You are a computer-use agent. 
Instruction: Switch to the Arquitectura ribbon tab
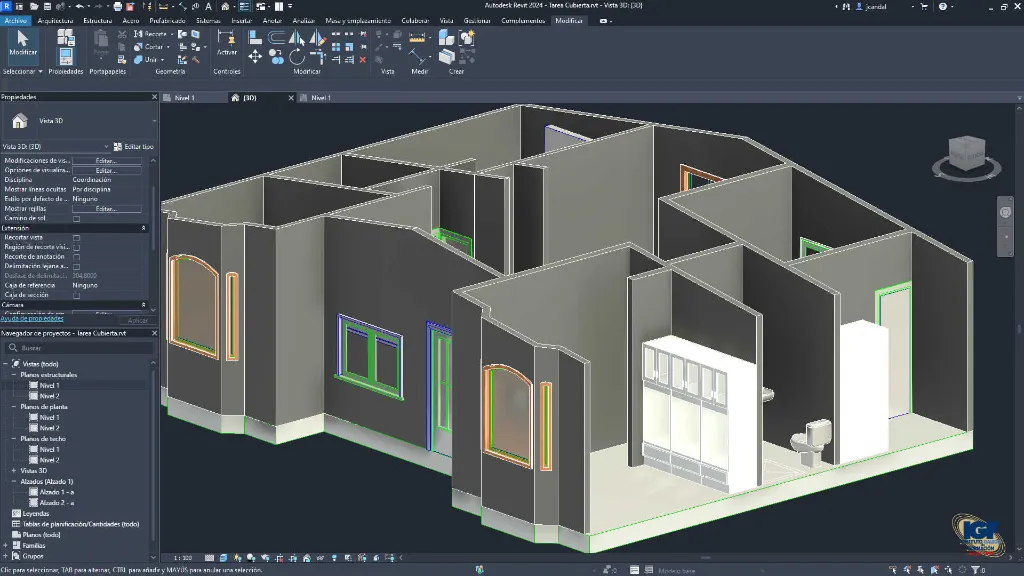[55, 21]
